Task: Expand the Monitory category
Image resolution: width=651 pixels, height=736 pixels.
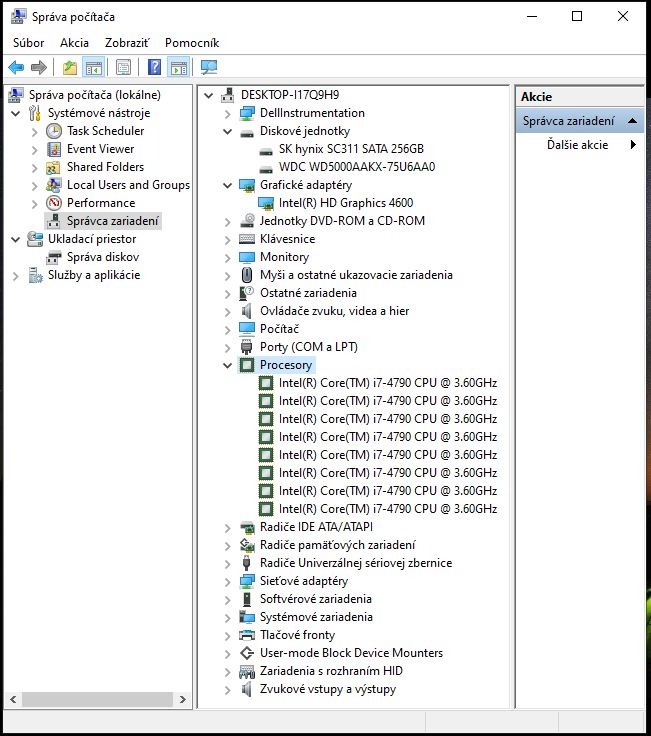Action: [x=228, y=258]
